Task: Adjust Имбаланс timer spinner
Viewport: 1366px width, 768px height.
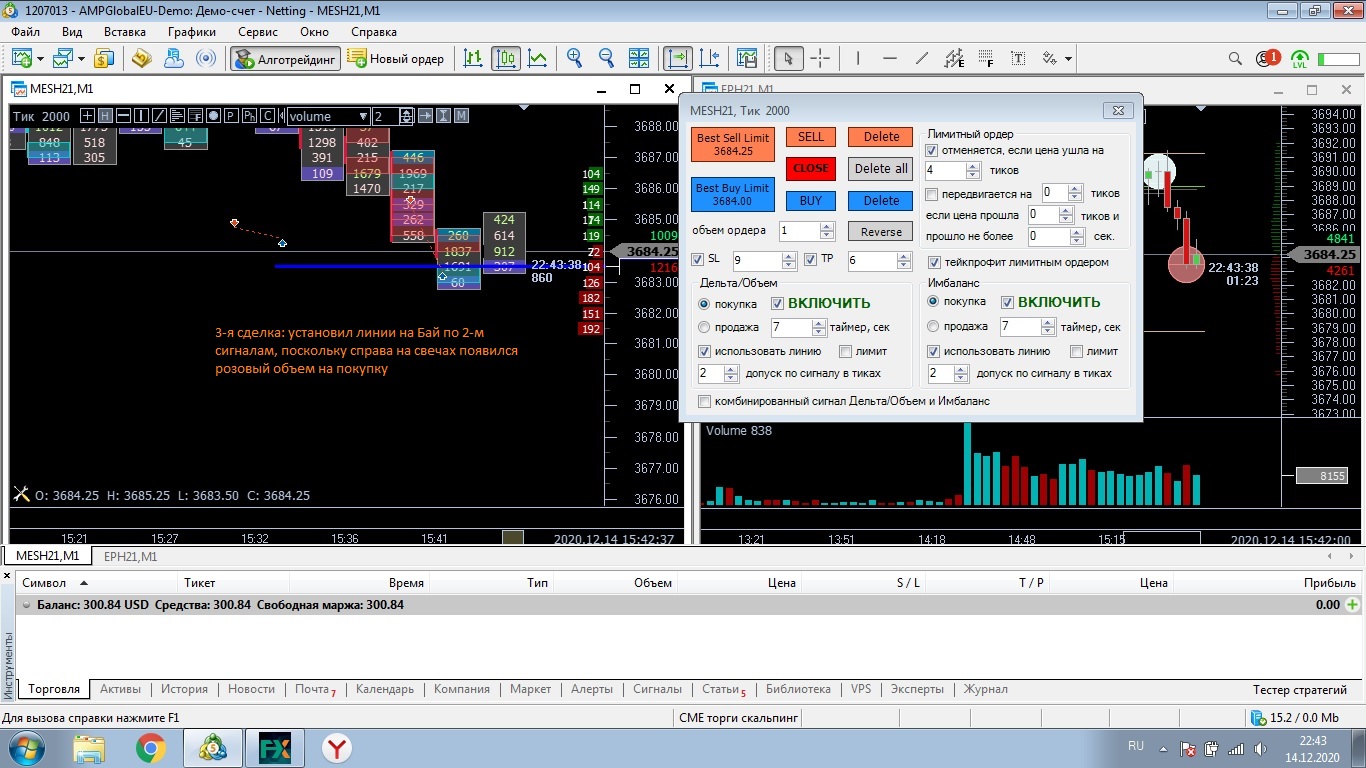Action: (x=1048, y=327)
